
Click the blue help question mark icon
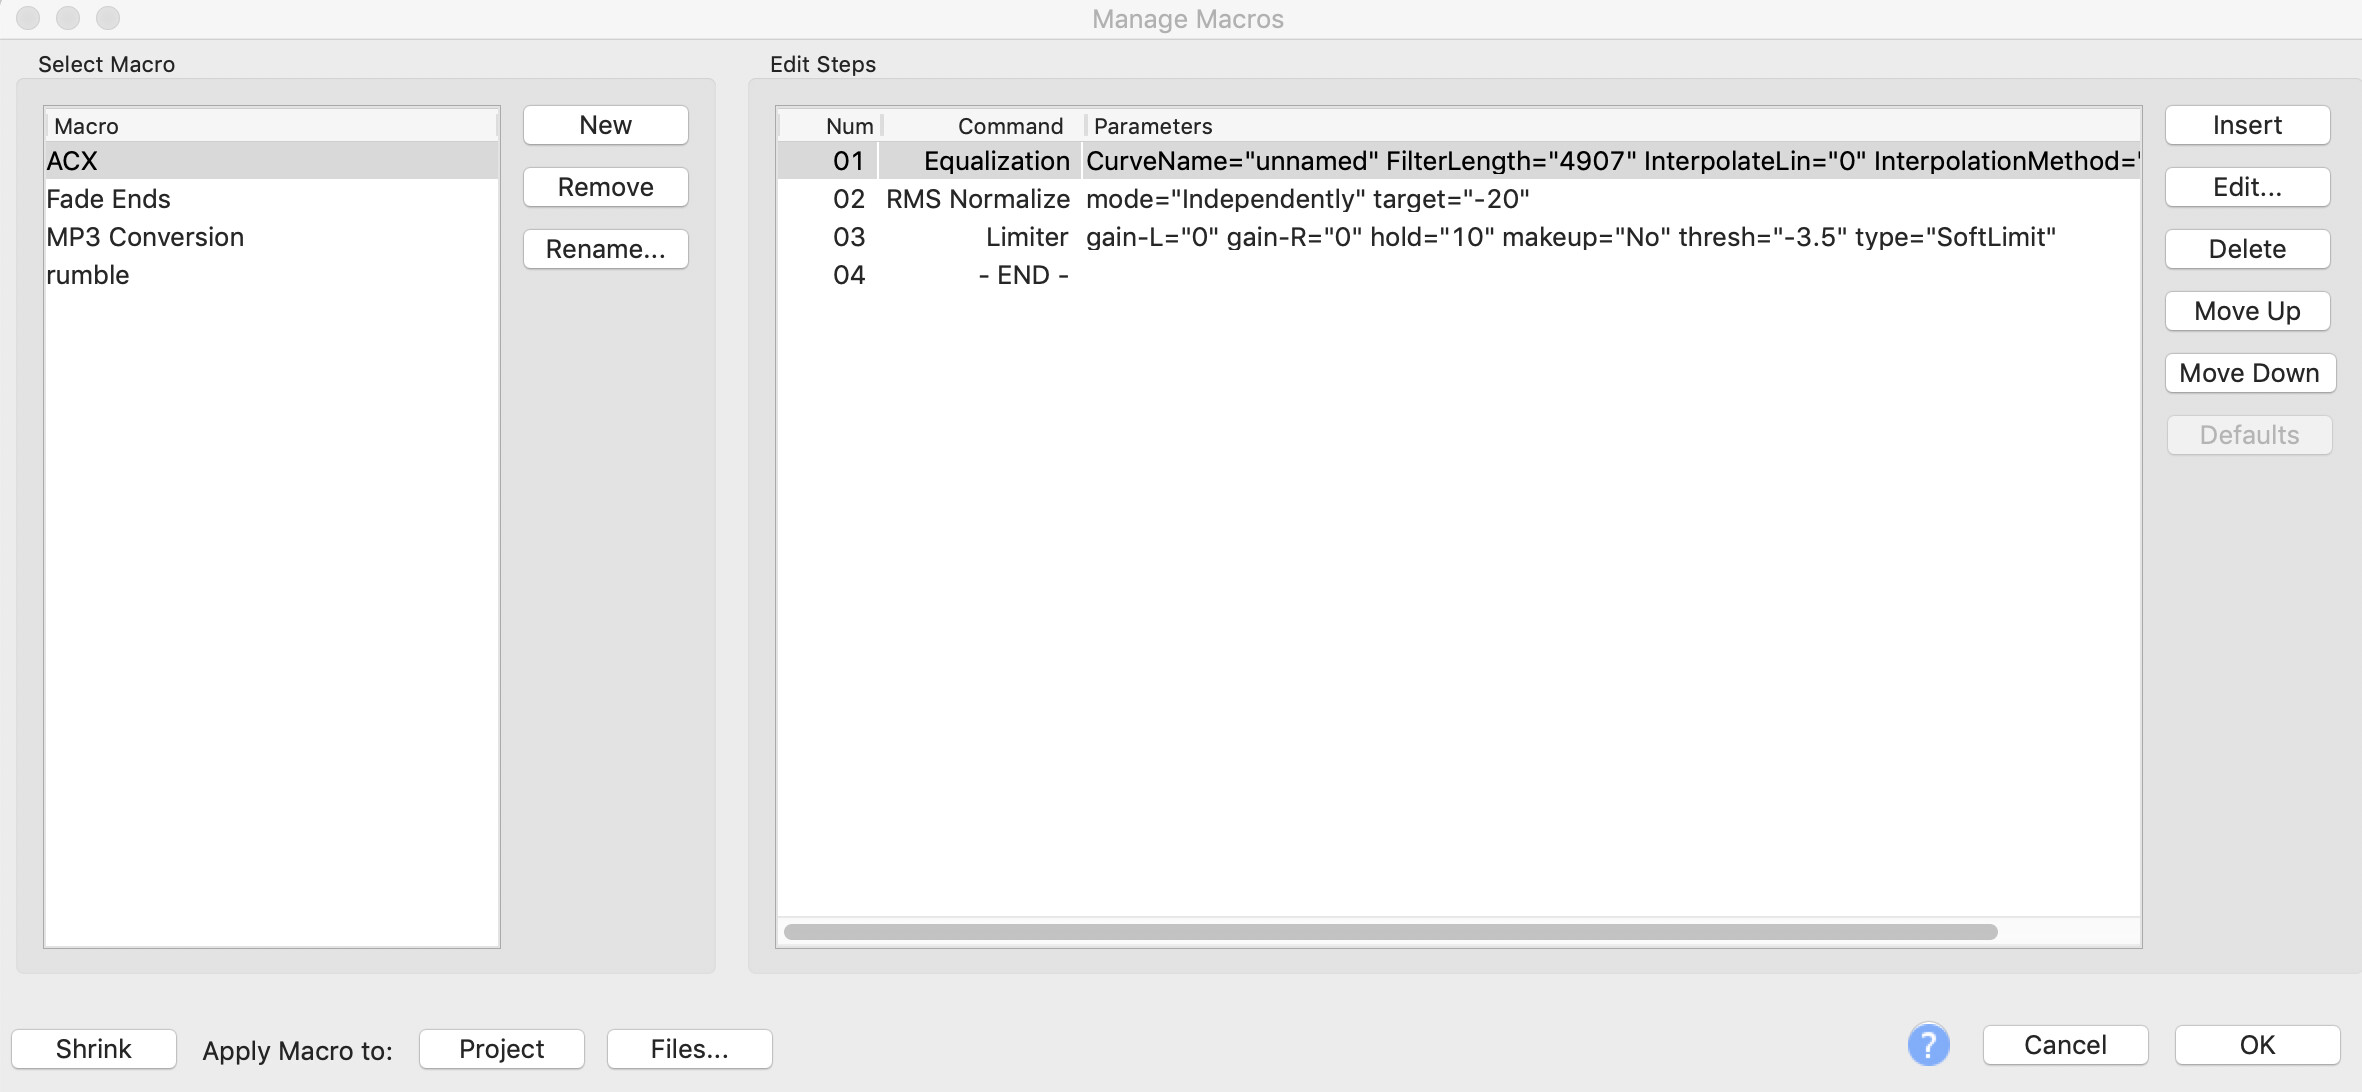(1928, 1045)
